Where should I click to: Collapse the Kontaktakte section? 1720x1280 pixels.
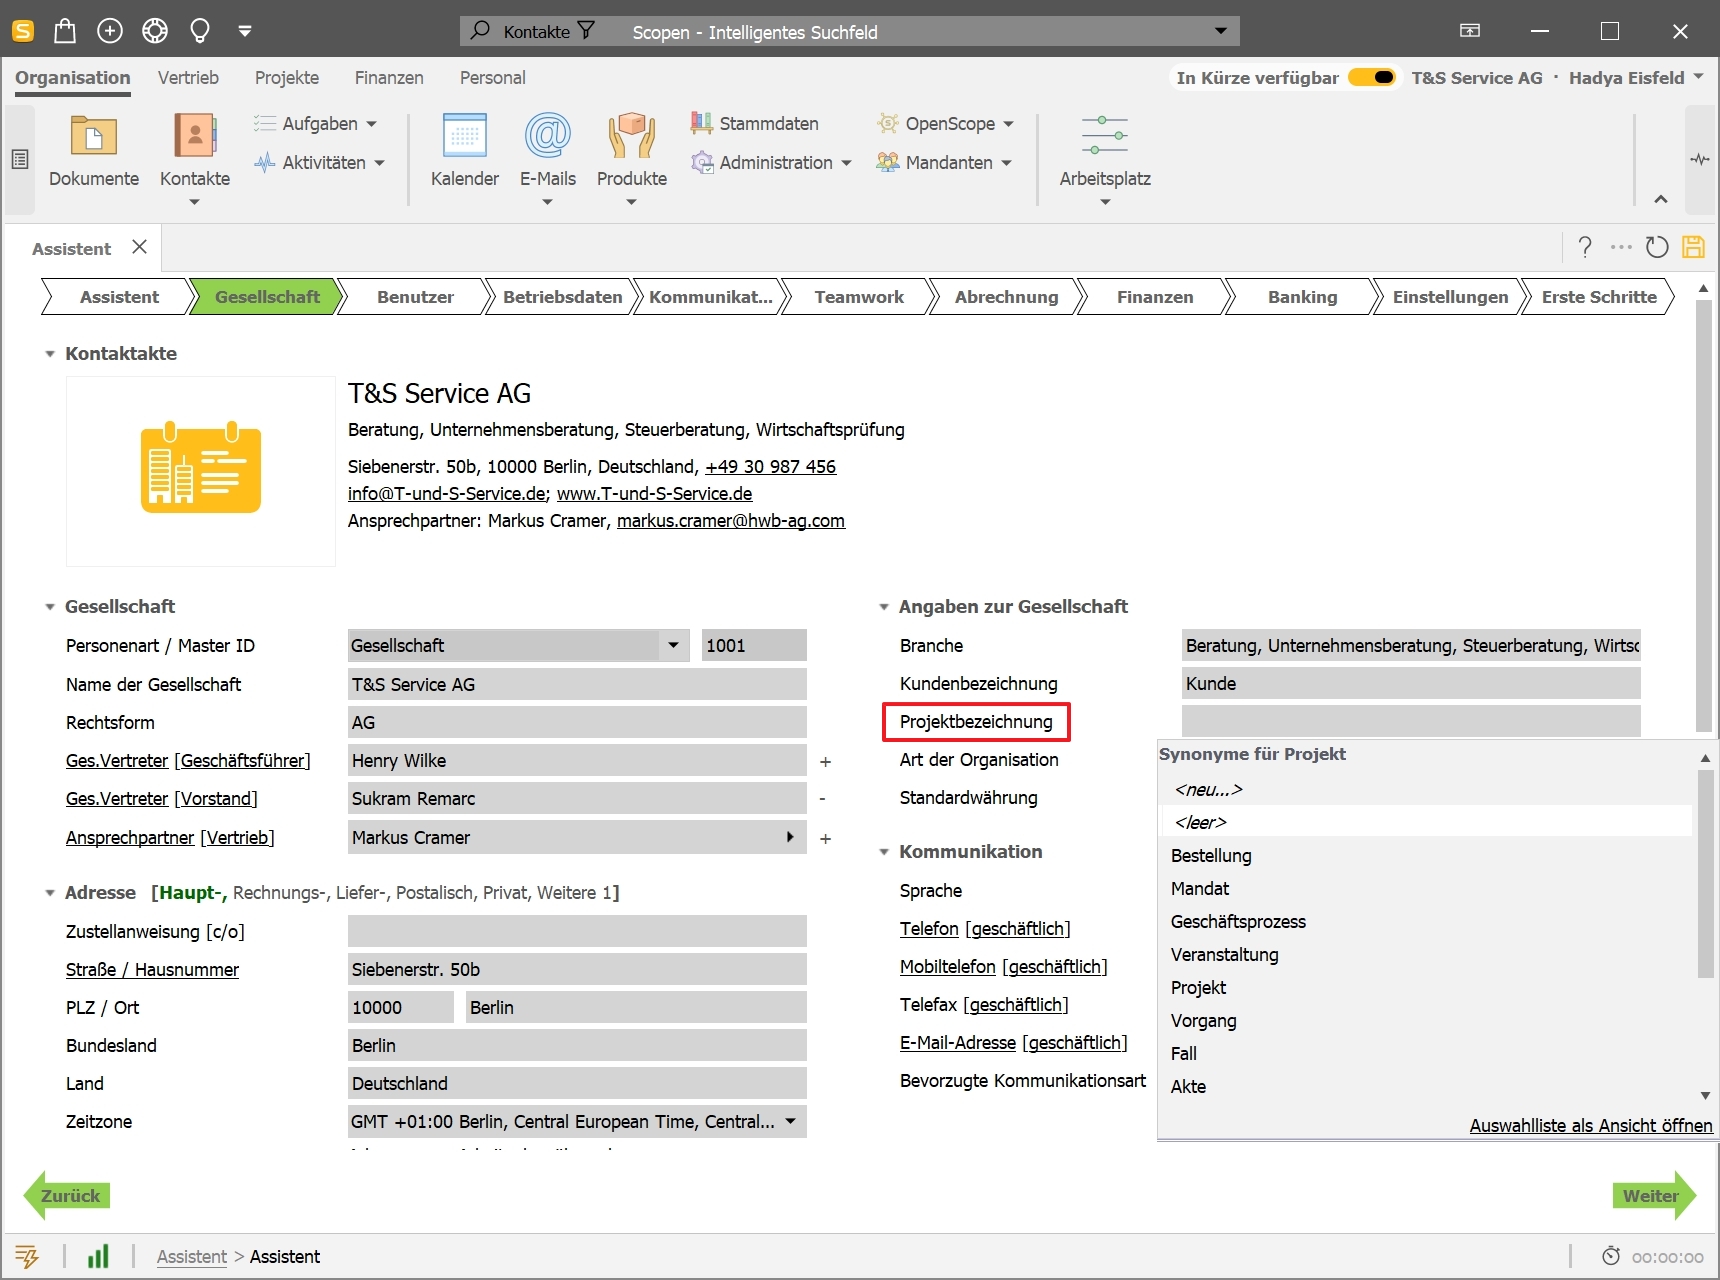click(x=50, y=354)
